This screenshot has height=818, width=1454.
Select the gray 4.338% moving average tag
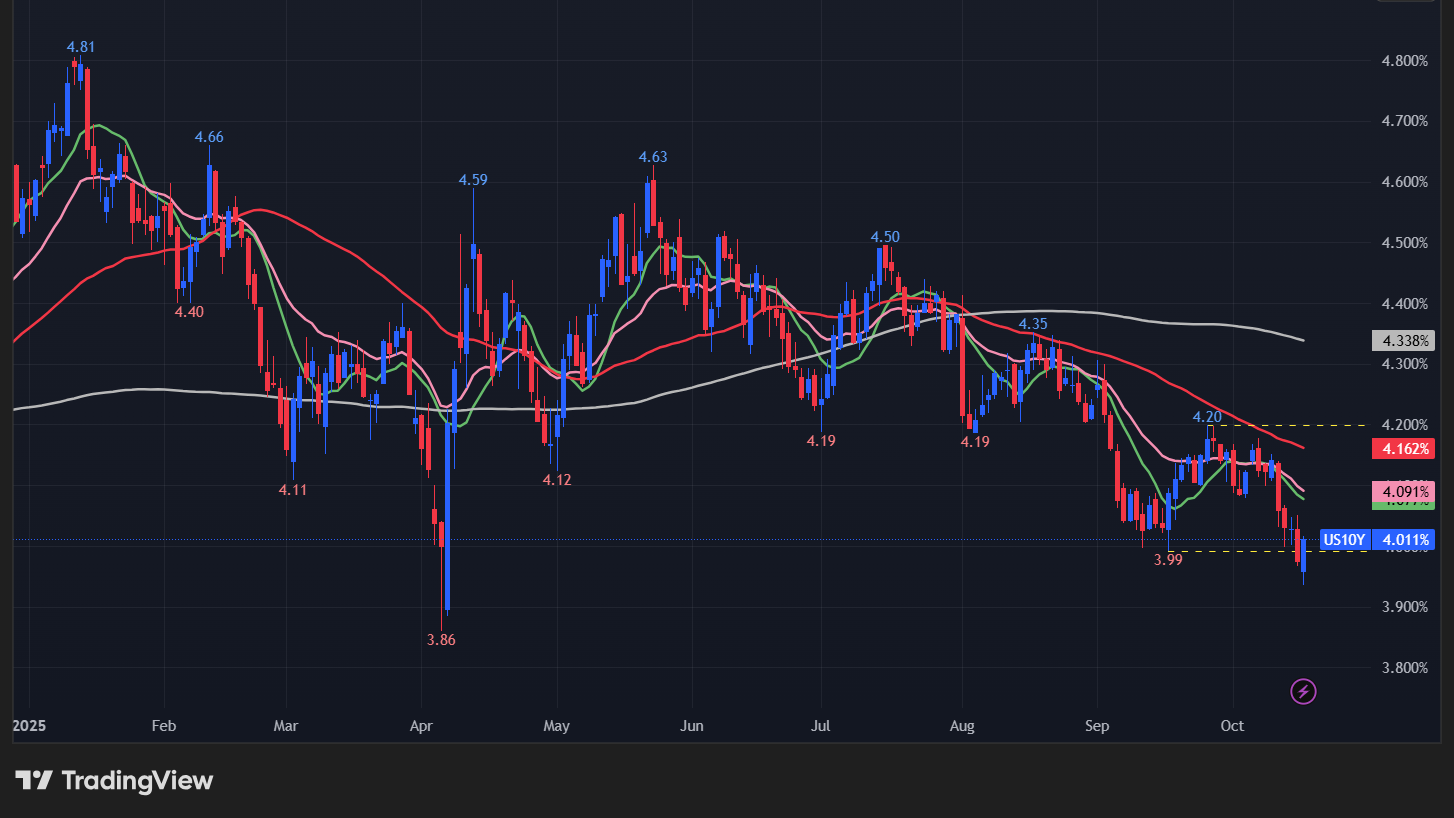pos(1407,341)
